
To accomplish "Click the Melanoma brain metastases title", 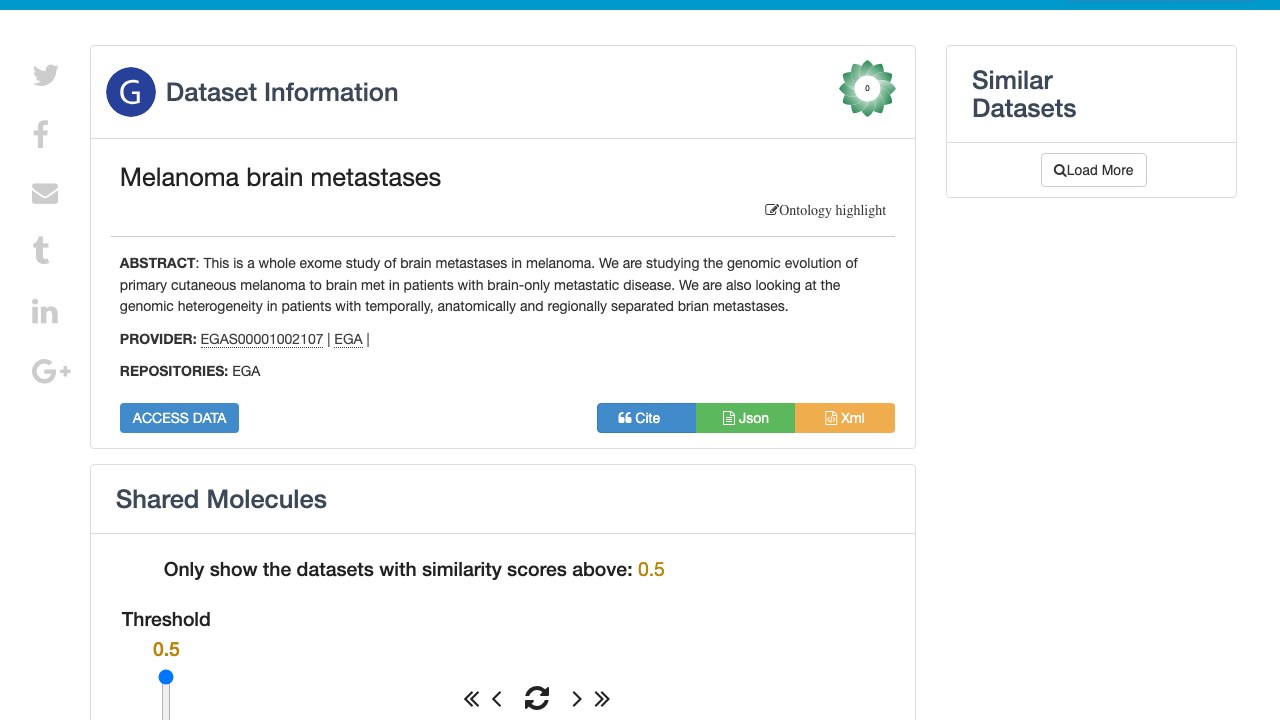I will click(x=280, y=177).
